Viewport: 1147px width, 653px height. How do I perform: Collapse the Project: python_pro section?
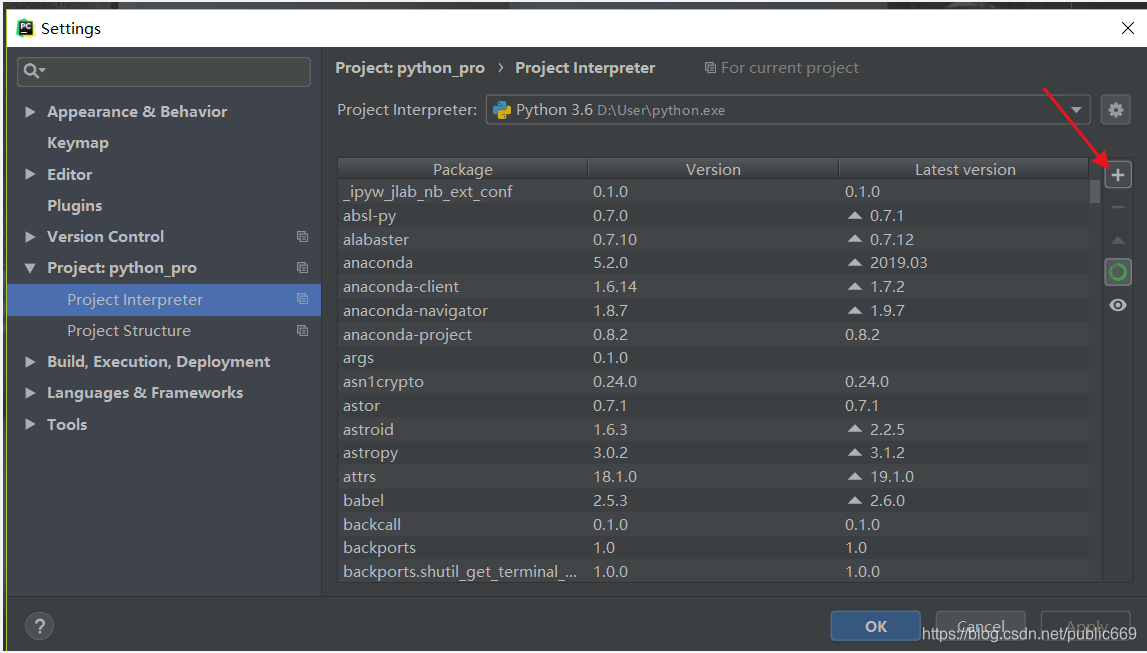coord(30,268)
